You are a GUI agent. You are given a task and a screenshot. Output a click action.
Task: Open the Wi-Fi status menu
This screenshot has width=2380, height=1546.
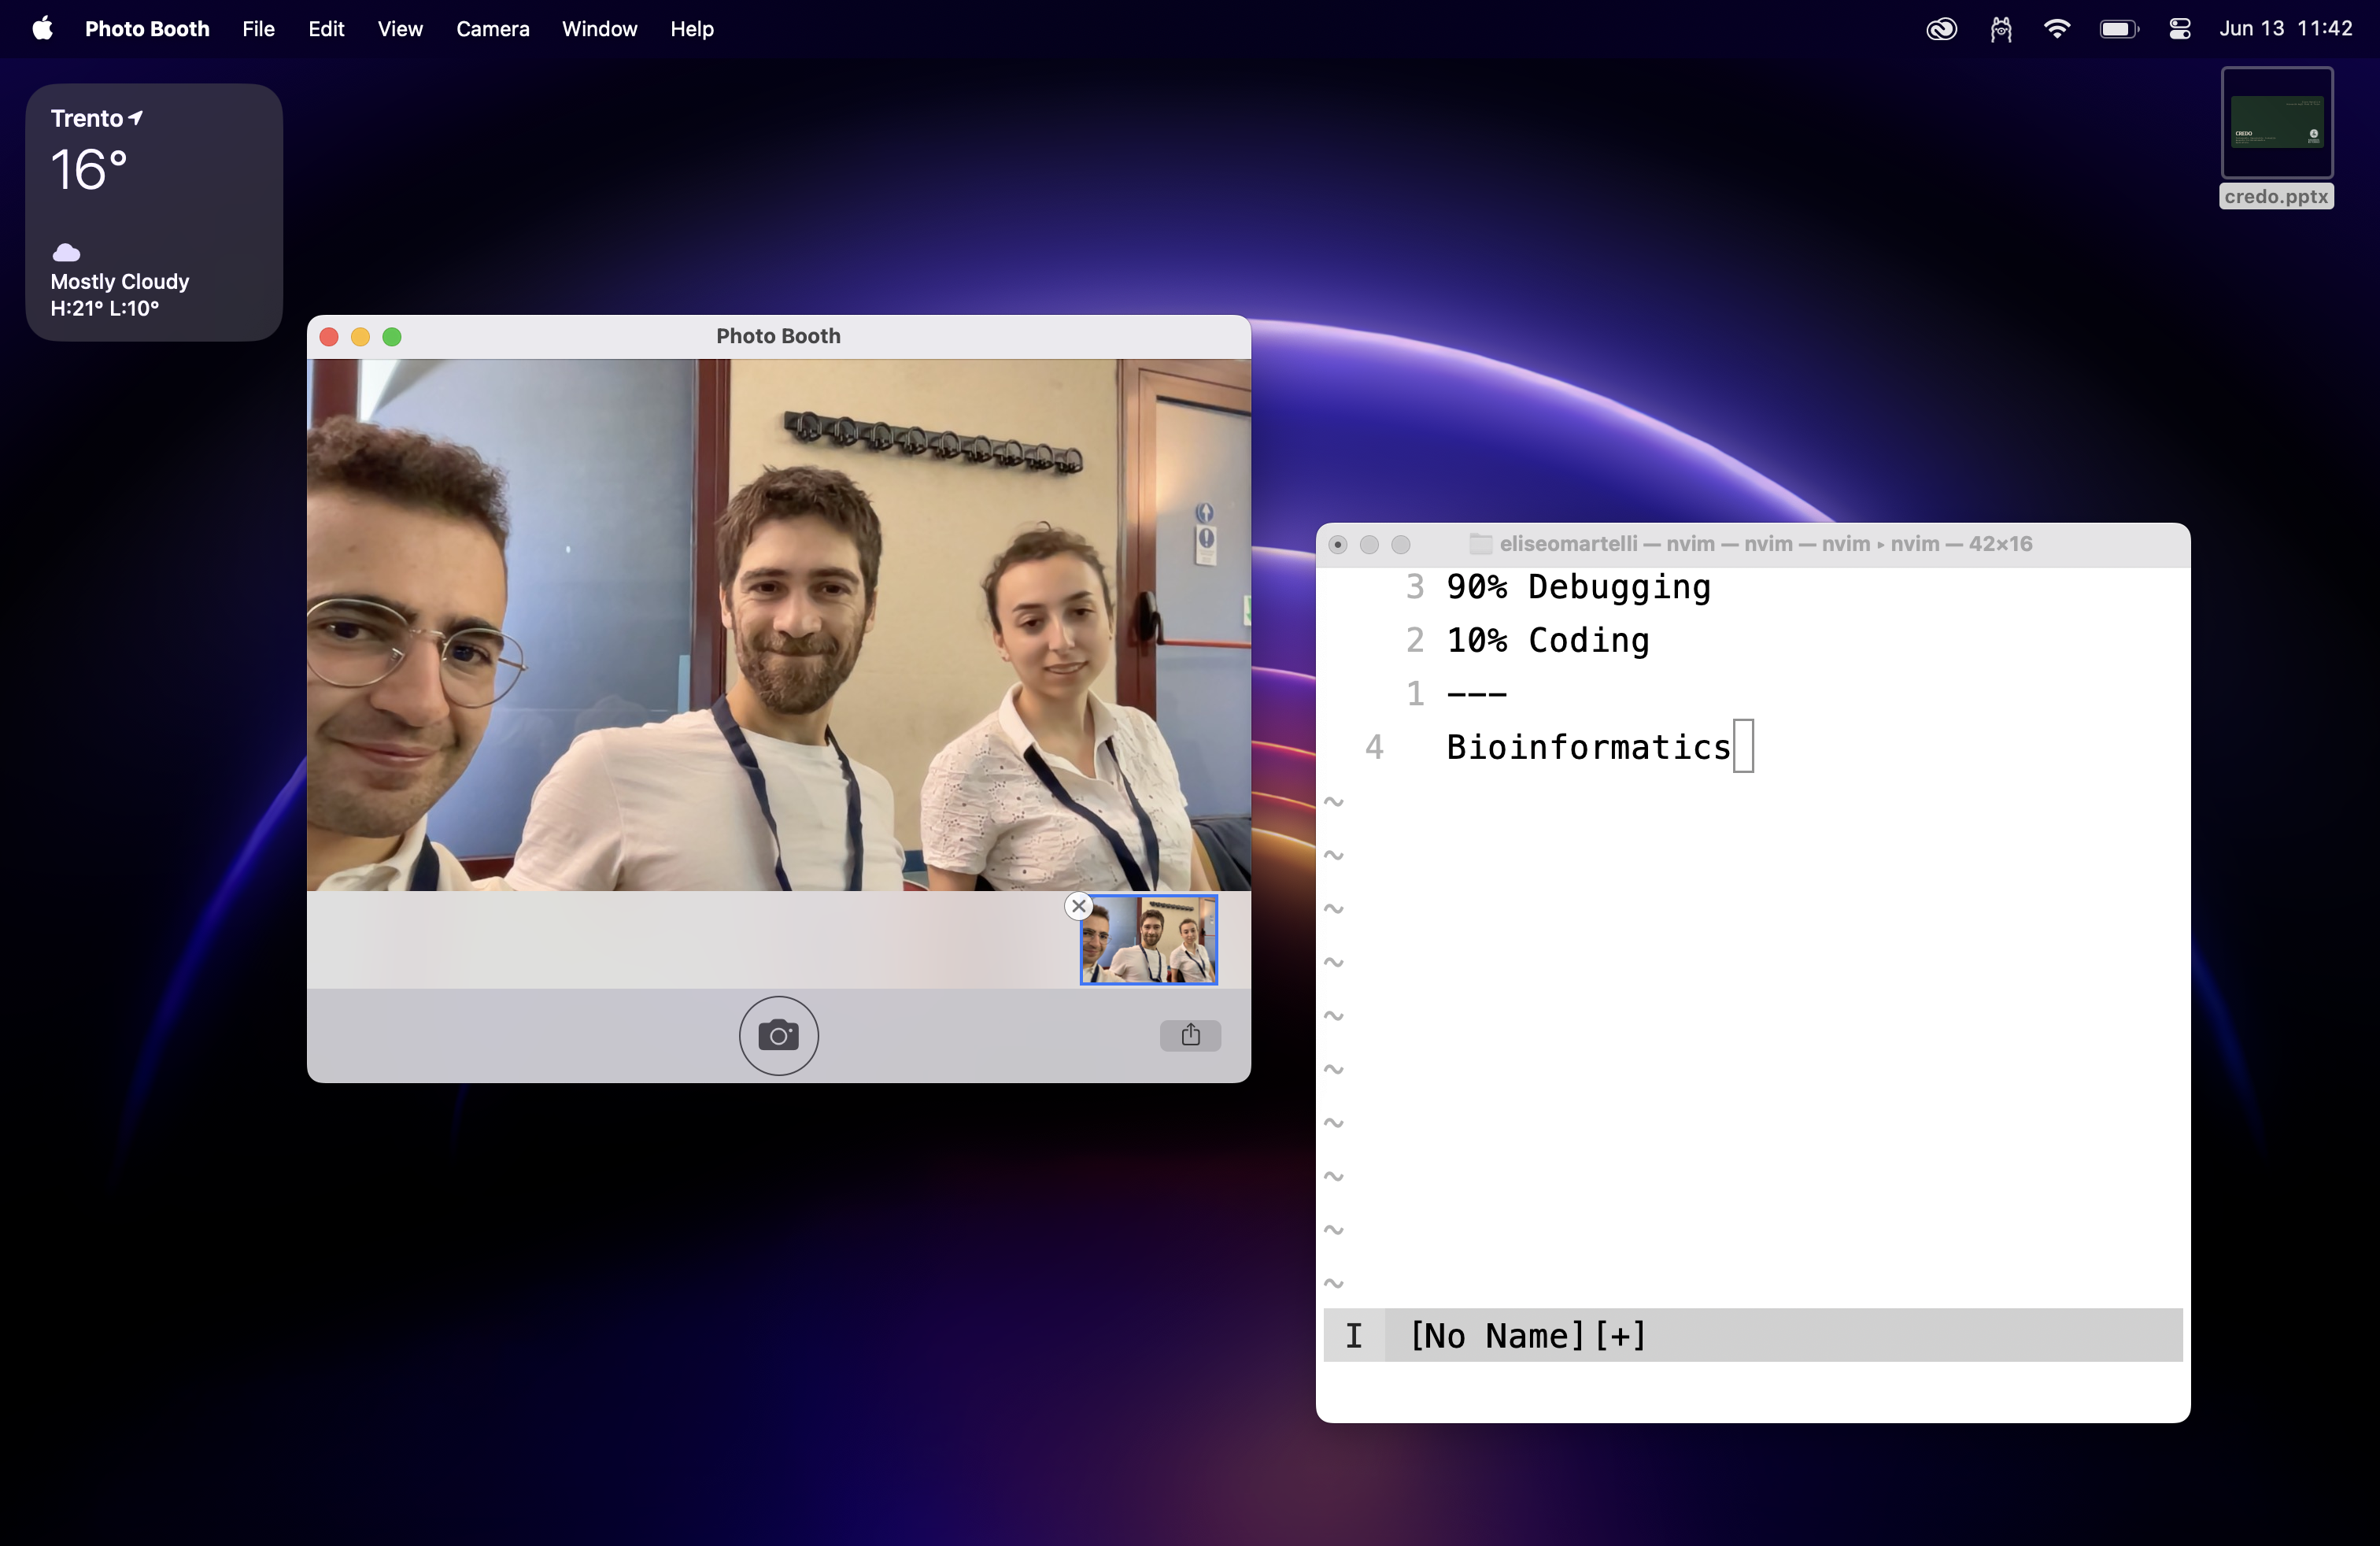2057,28
